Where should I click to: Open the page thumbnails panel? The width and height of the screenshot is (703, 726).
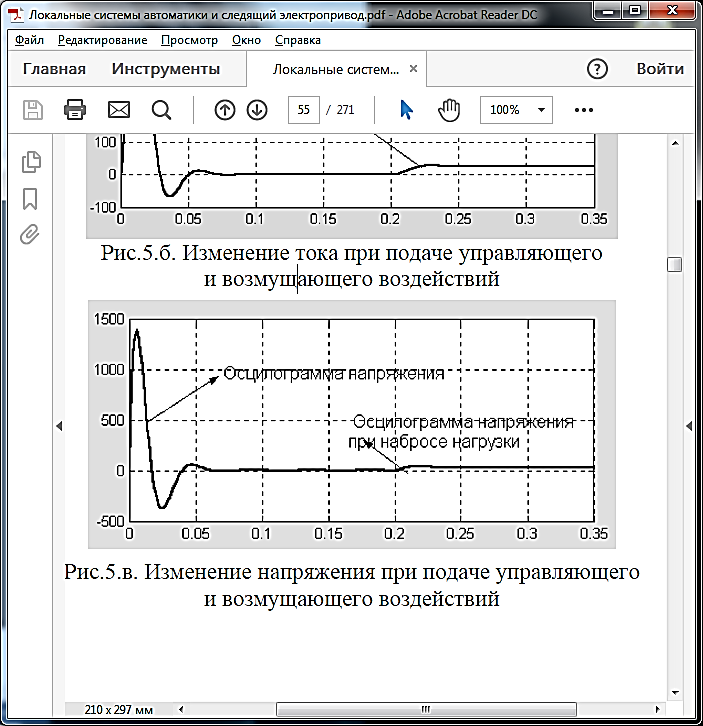(31, 161)
